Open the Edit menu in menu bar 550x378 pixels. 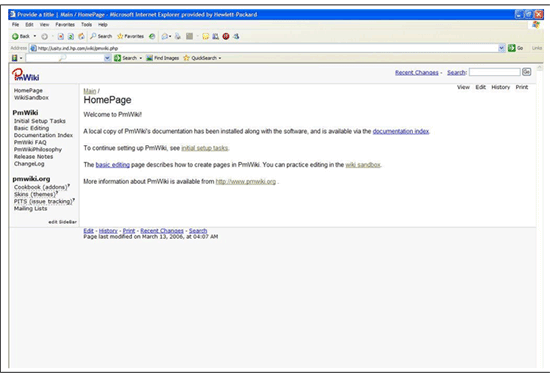coord(29,25)
